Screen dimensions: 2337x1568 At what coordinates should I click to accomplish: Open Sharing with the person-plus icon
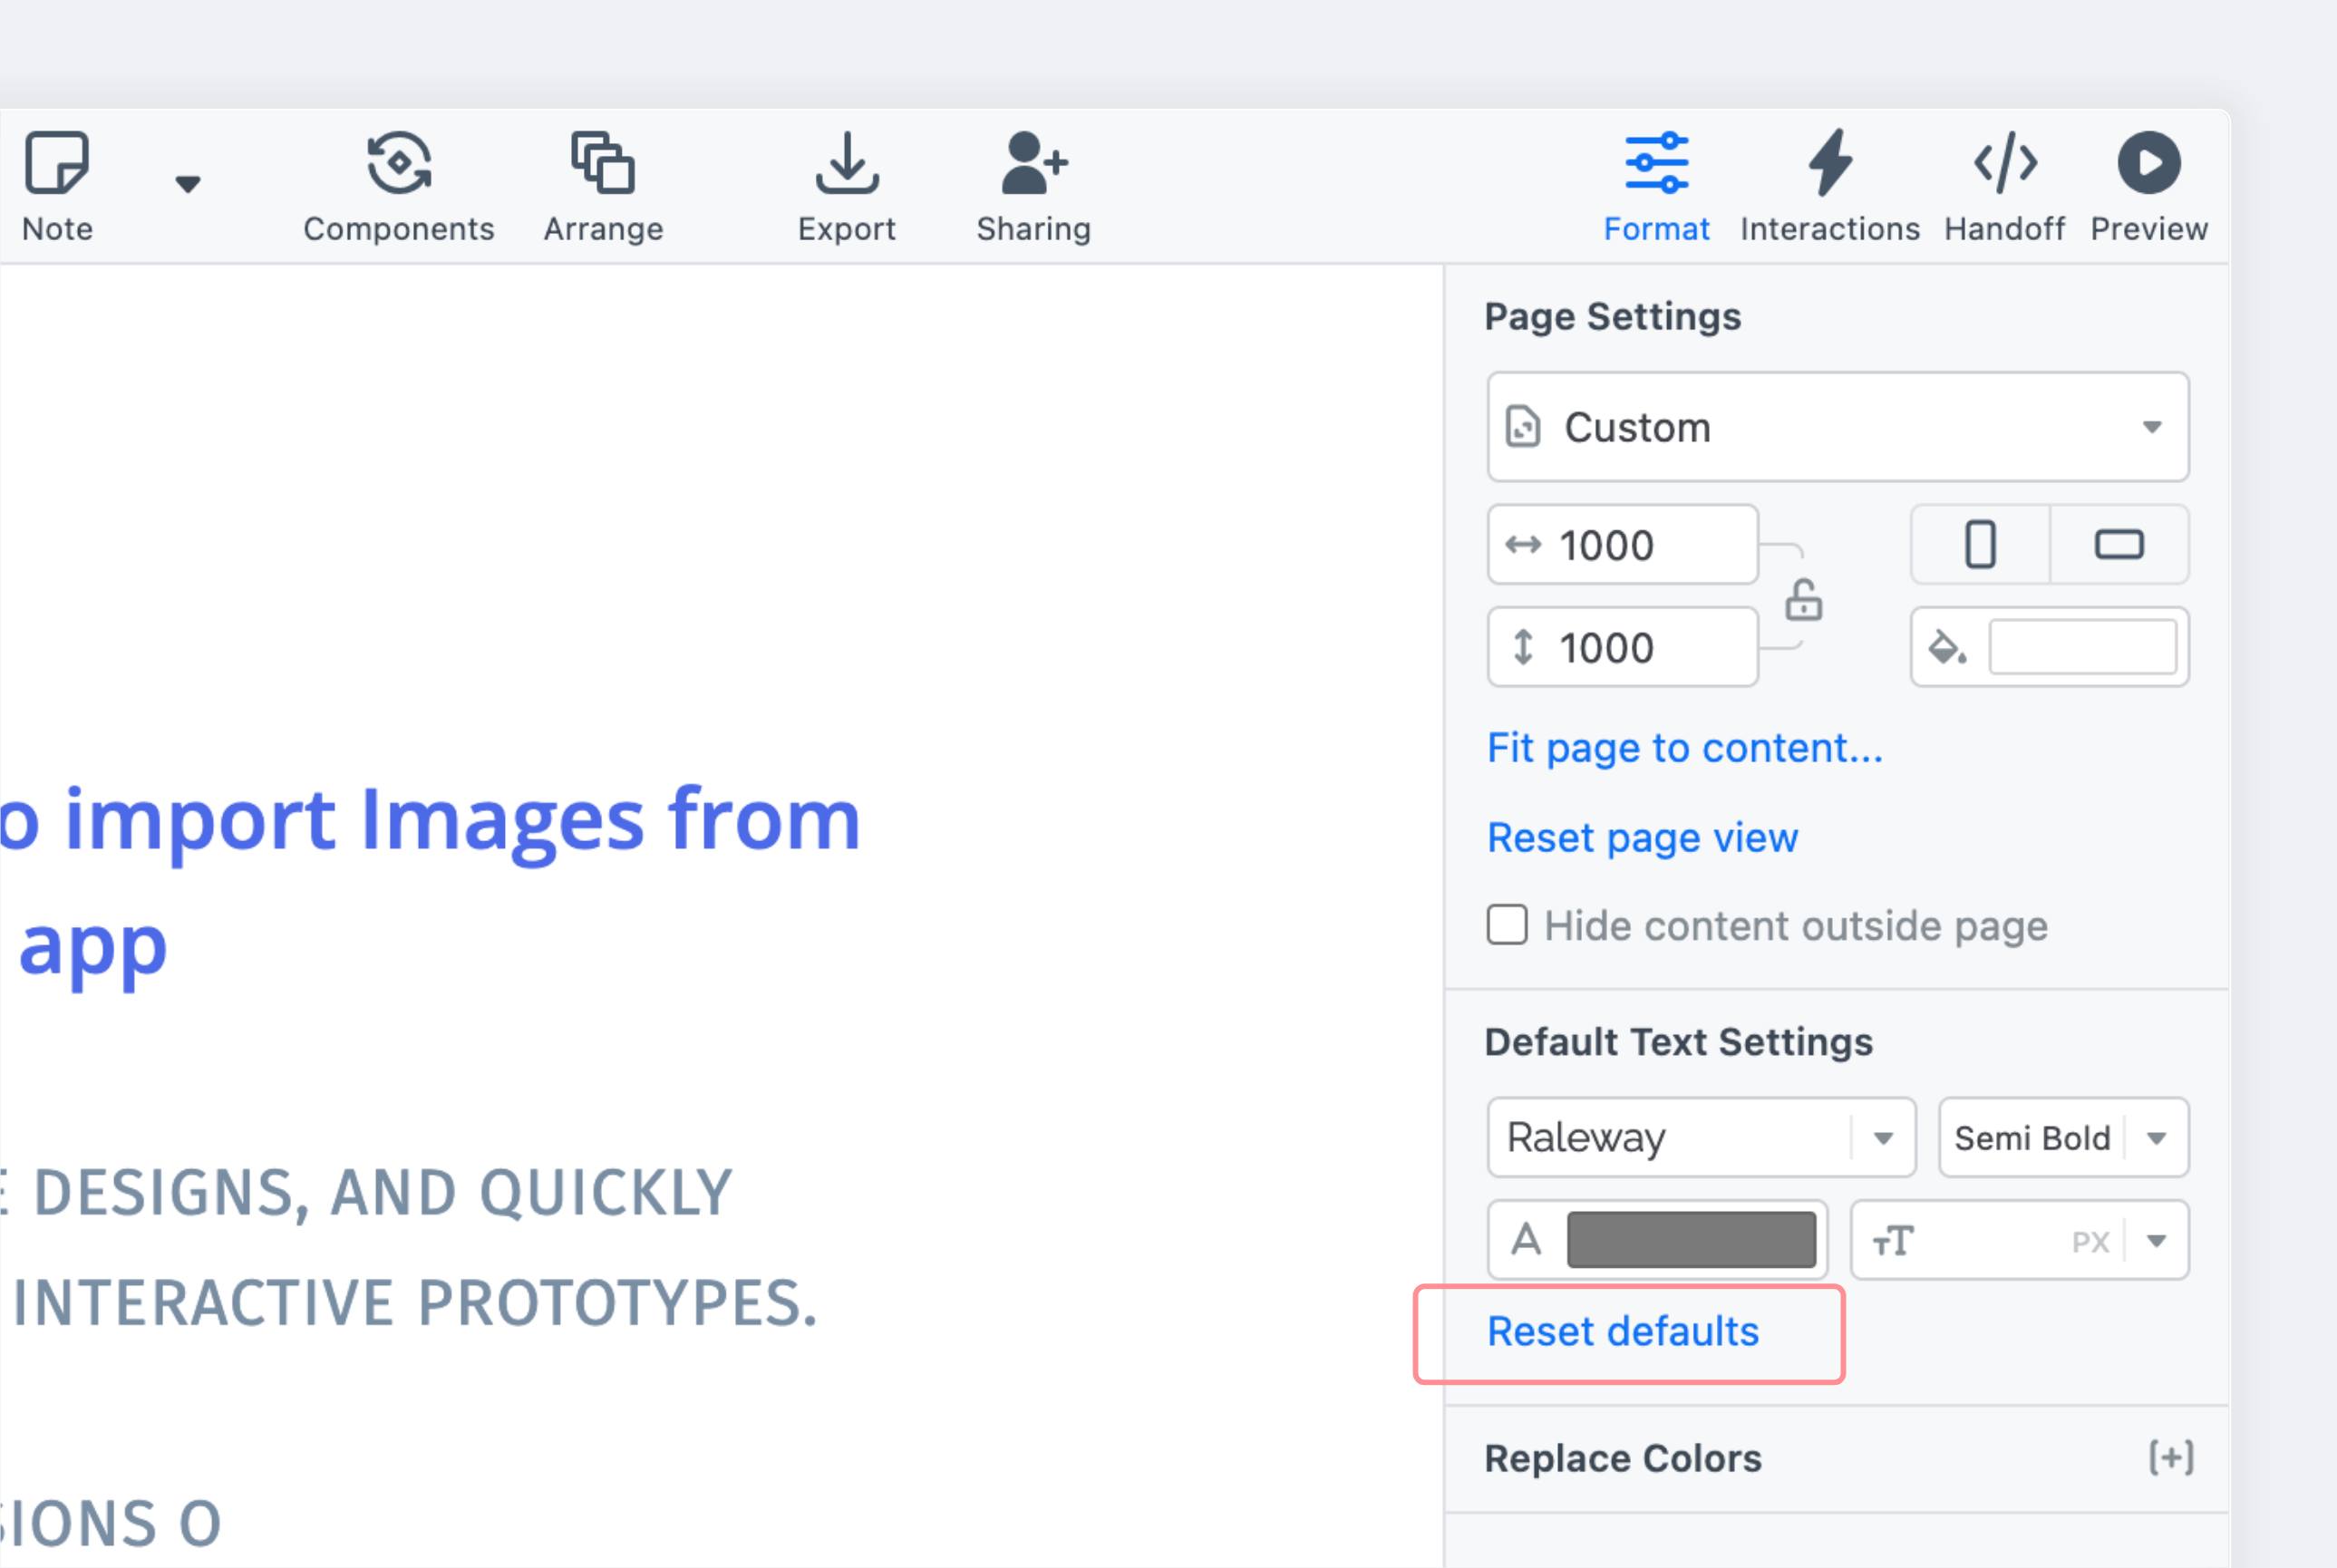click(1034, 163)
